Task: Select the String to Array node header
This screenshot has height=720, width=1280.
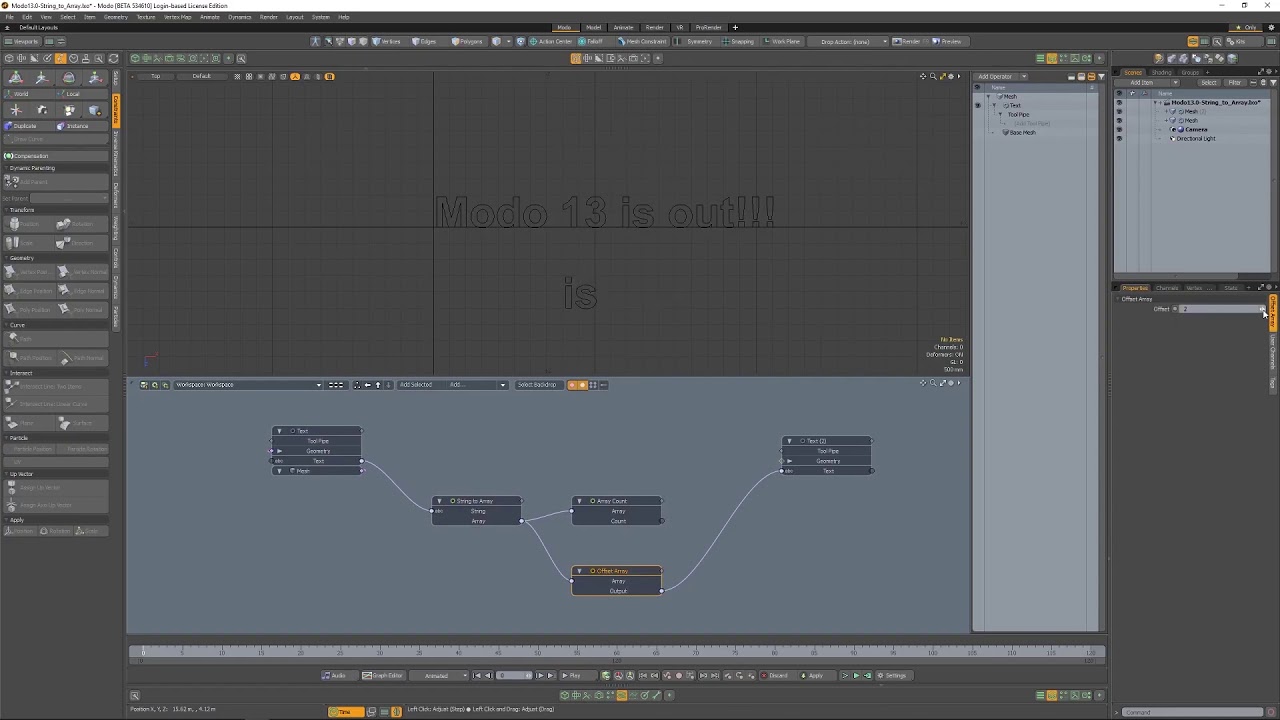Action: tap(477, 501)
